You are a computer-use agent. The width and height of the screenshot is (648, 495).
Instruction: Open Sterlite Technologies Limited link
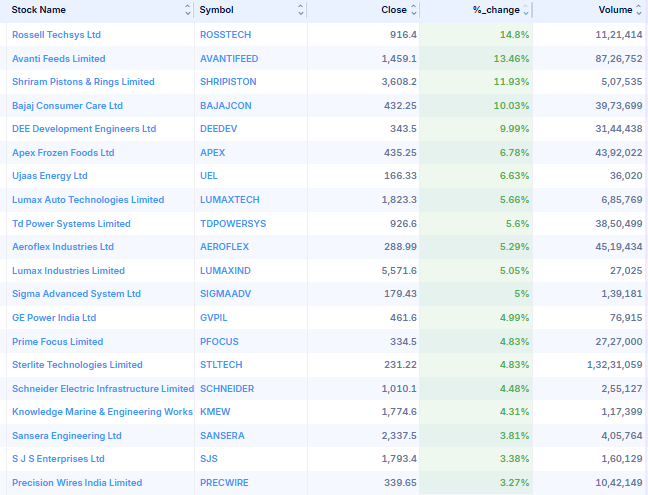77,365
